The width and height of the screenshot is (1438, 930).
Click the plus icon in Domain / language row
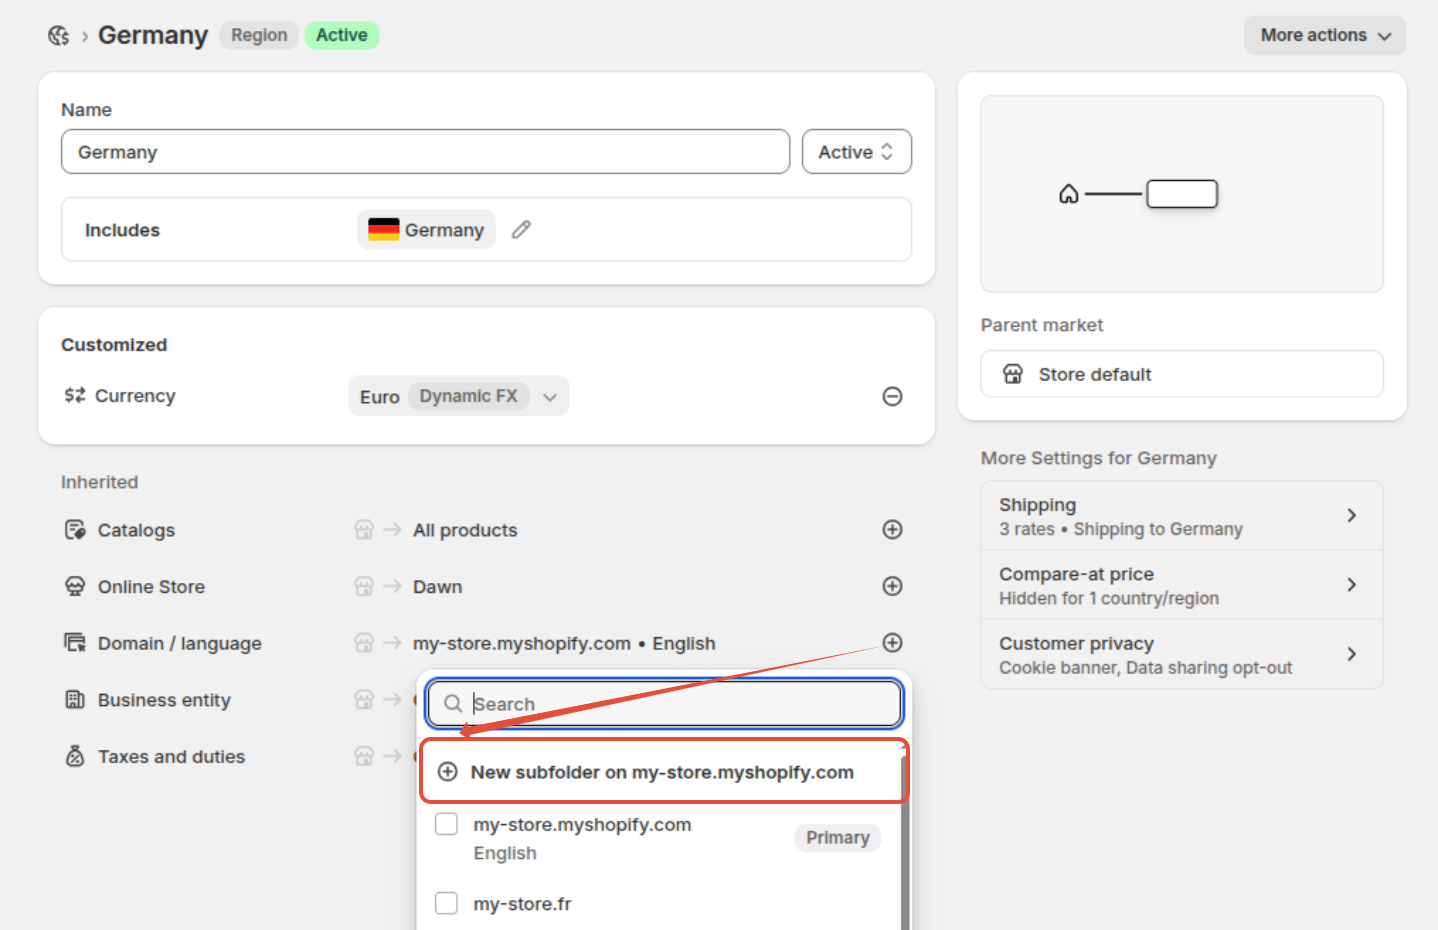893,643
